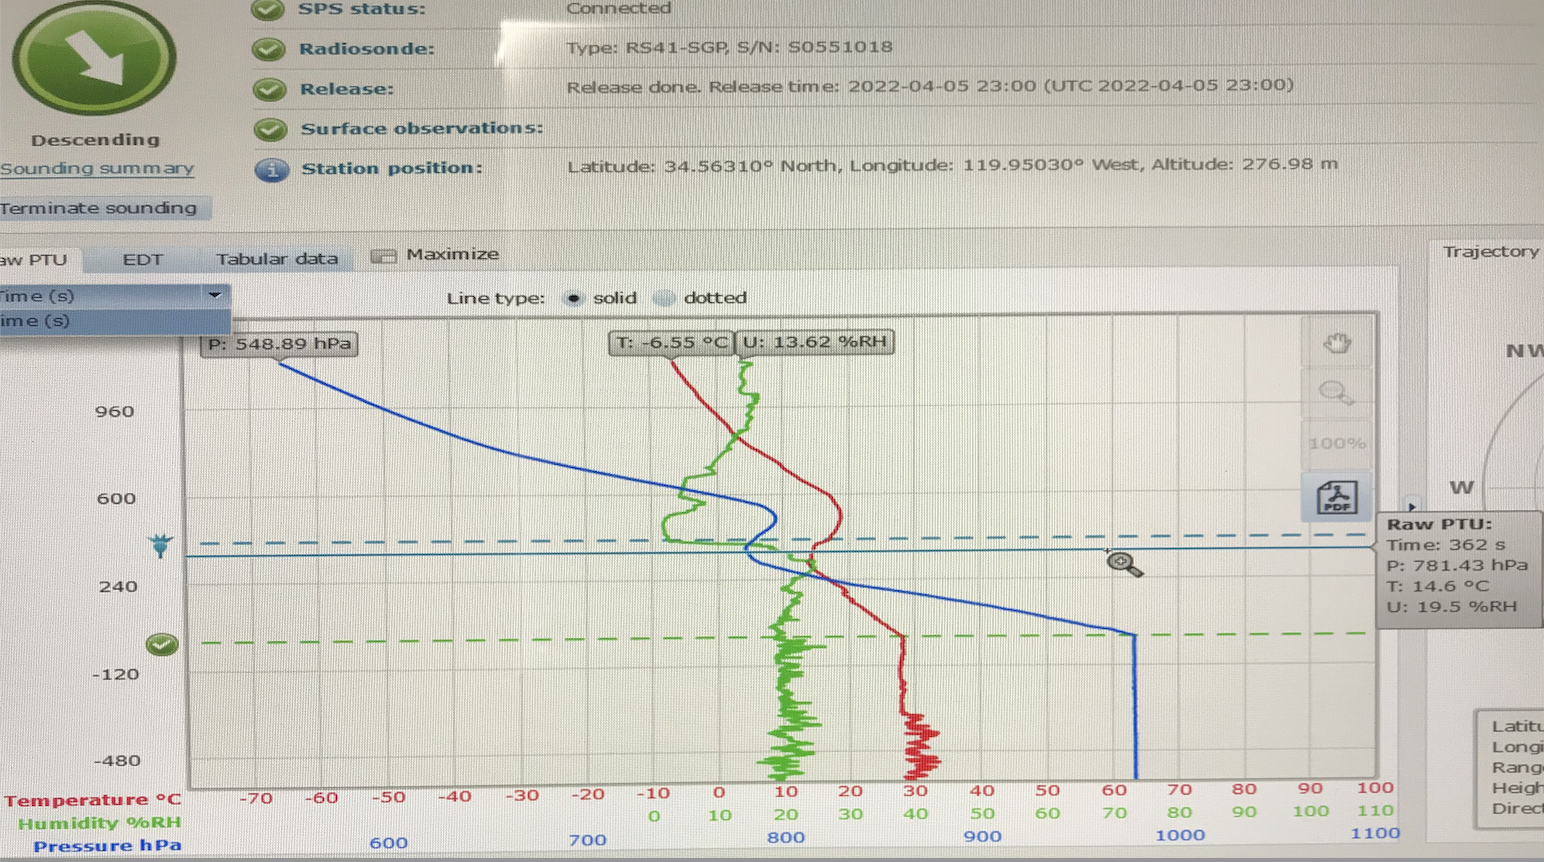The image size is (1544, 862).
Task: Activate the magnifier zoom tool
Action: pyautogui.click(x=1336, y=393)
